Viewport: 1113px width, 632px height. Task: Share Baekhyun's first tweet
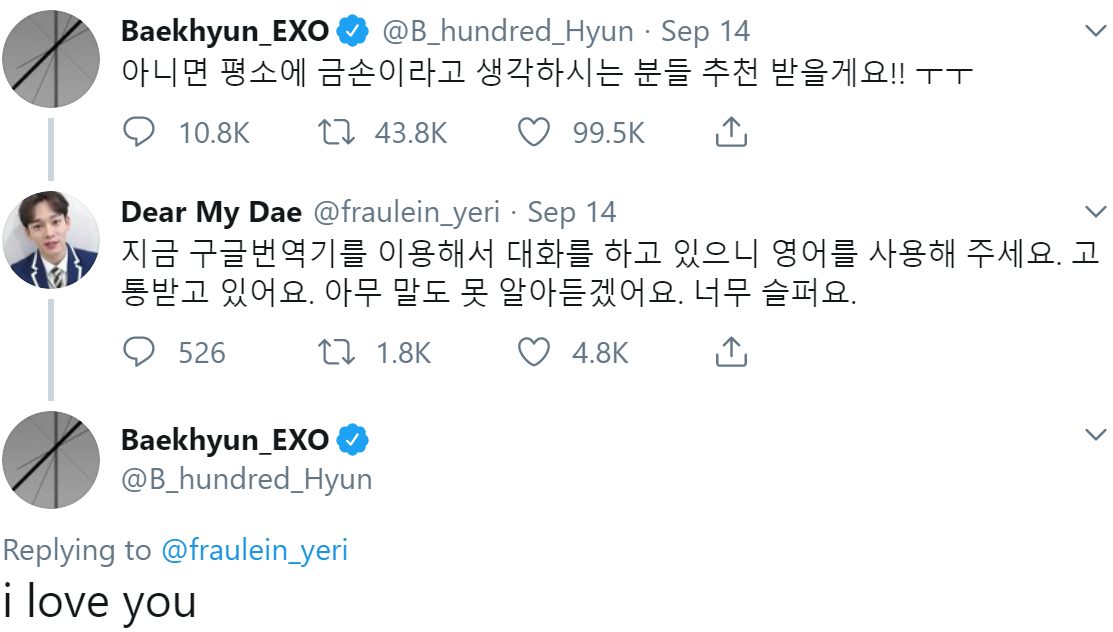(731, 132)
